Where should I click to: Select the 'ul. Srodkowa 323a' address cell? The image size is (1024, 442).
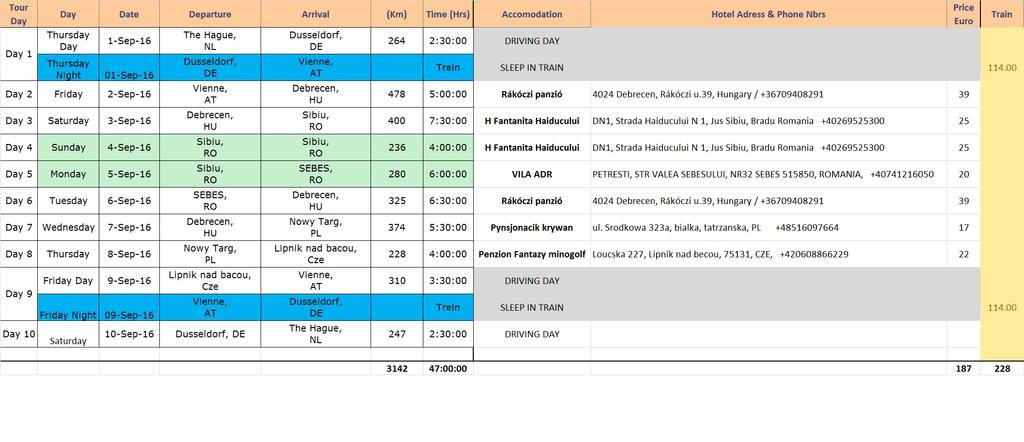tap(769, 227)
